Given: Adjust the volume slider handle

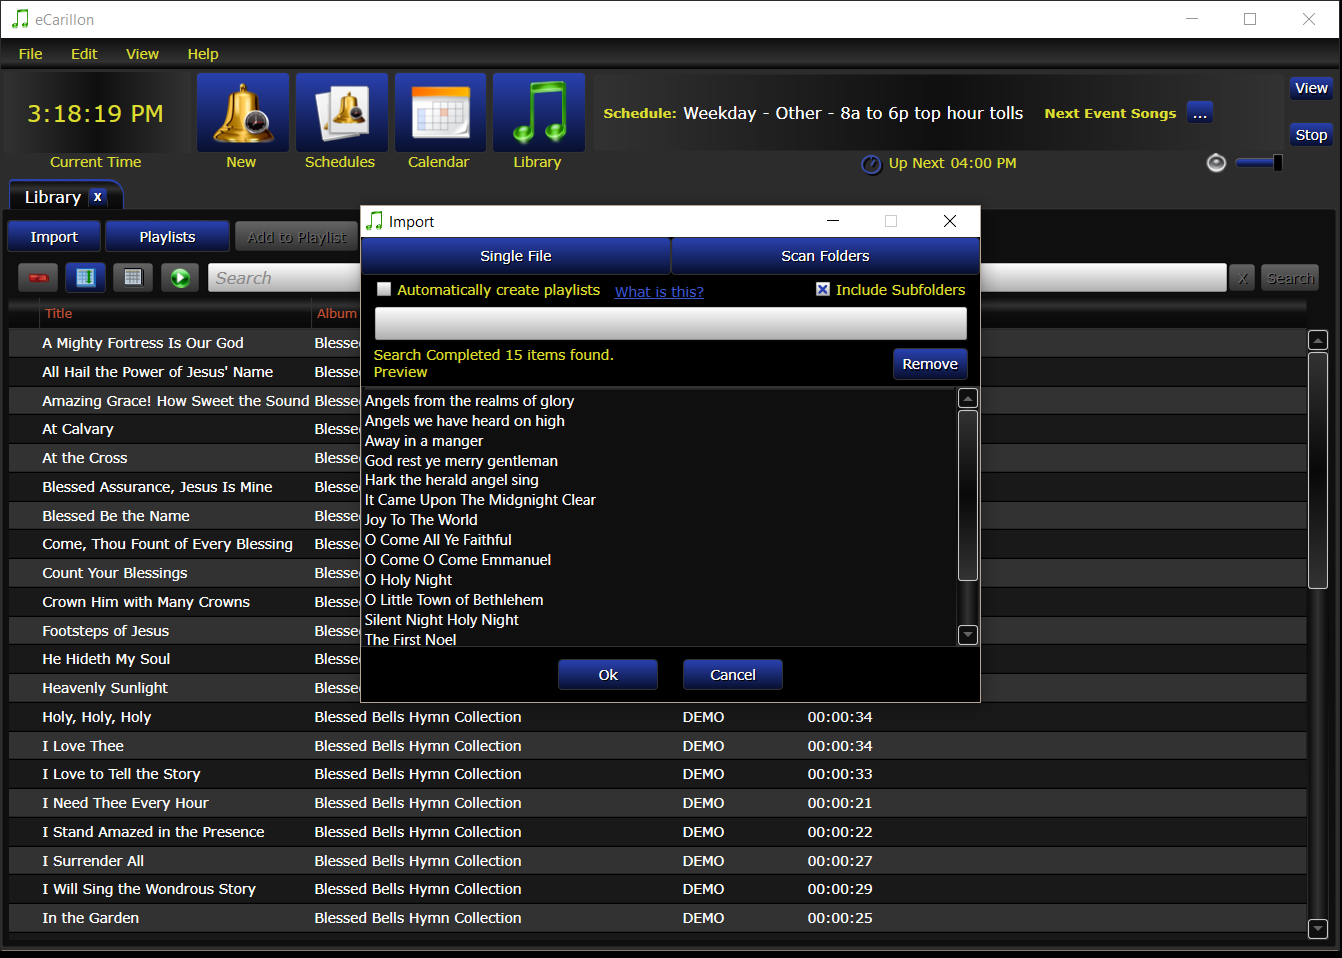Looking at the screenshot, I should click(1277, 163).
